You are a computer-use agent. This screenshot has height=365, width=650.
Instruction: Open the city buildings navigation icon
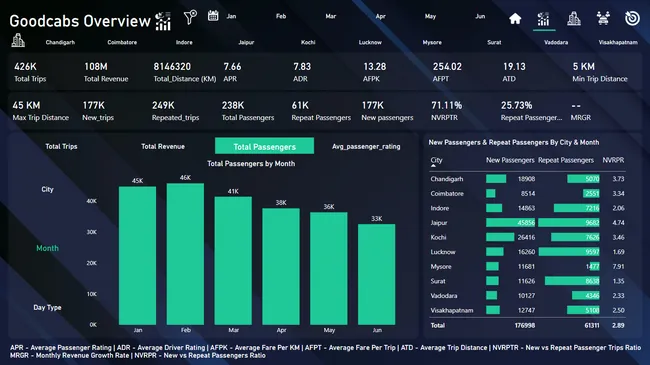(x=574, y=19)
